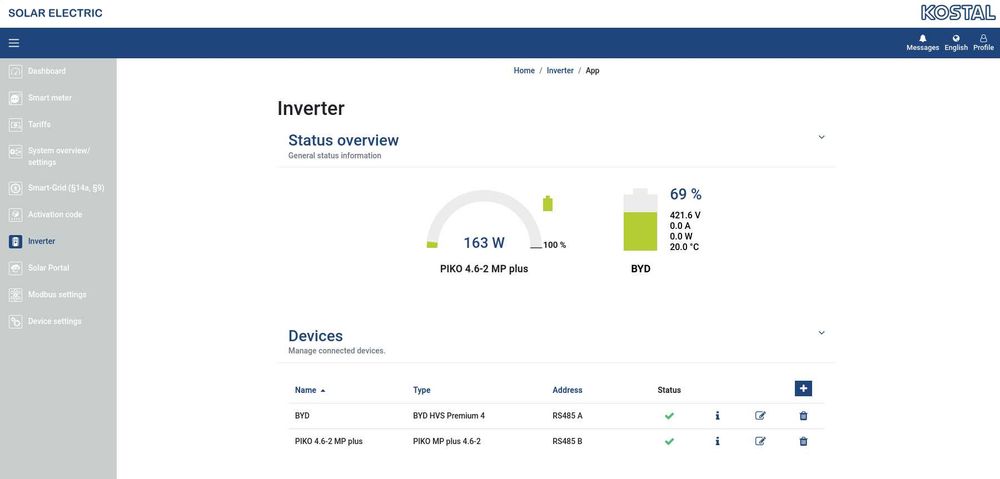The image size is (1000, 479).
Task: Click the Smart meter sidebar icon
Action: tap(15, 98)
